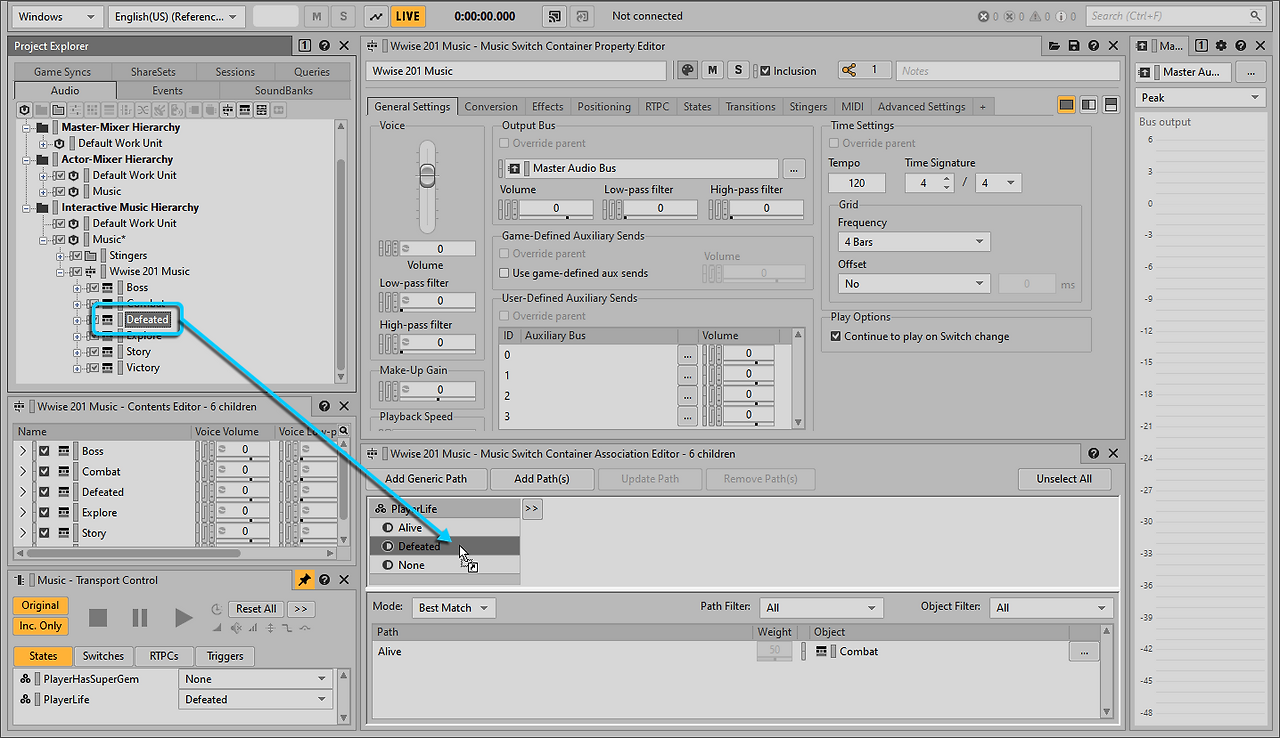Click the remote connect icon in toolbar

555,16
